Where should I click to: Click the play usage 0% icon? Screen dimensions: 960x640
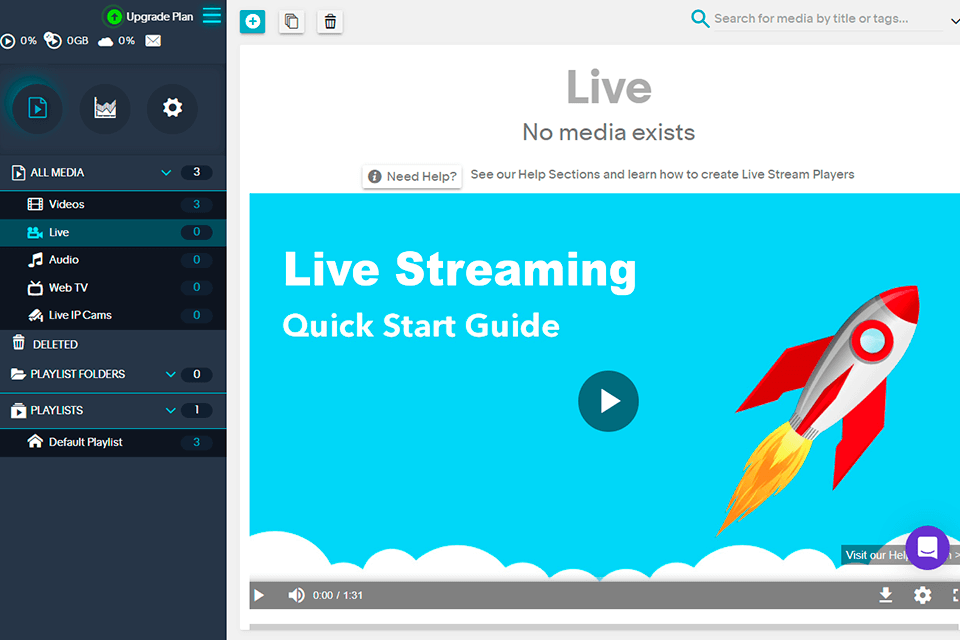point(8,41)
